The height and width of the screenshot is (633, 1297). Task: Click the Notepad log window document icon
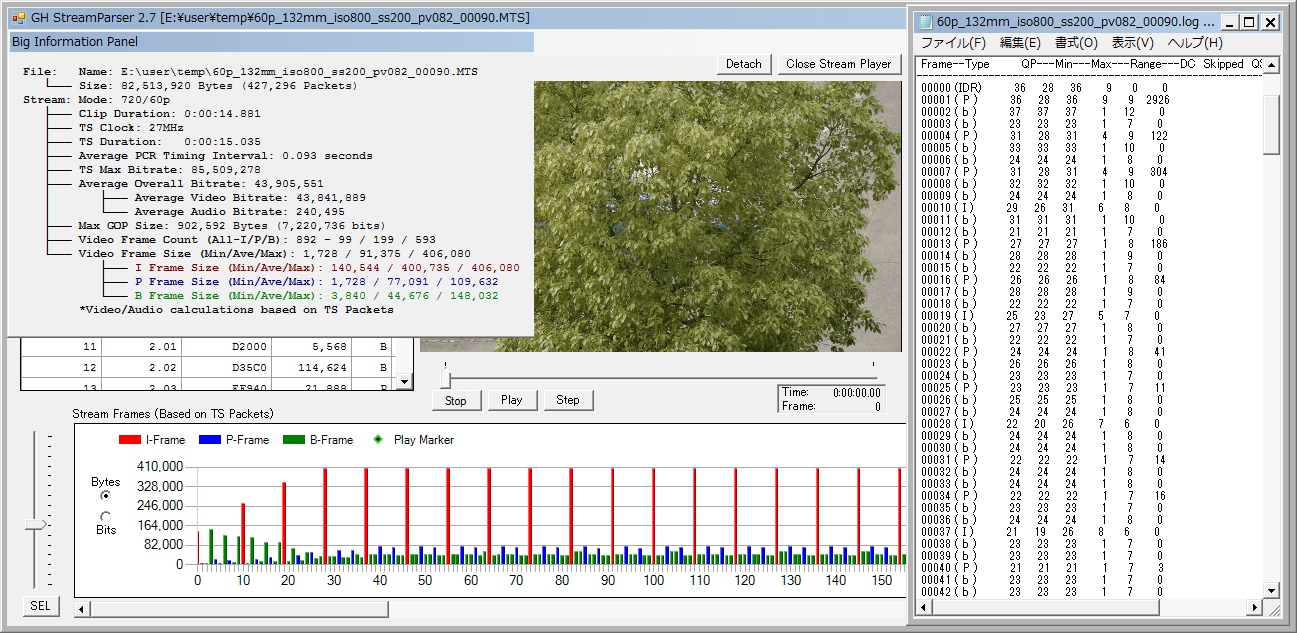tap(925, 21)
